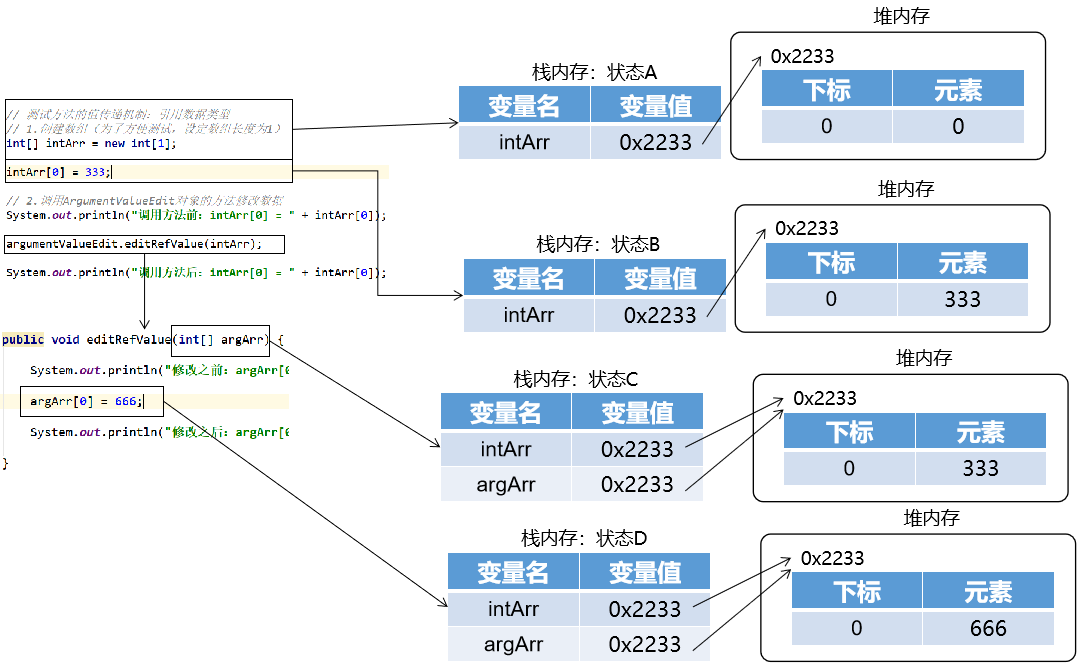Click the 'argumentValueEdit.editRefValue(intArr);' call box
Viewport: 1077px width, 663px height.
(x=134, y=244)
